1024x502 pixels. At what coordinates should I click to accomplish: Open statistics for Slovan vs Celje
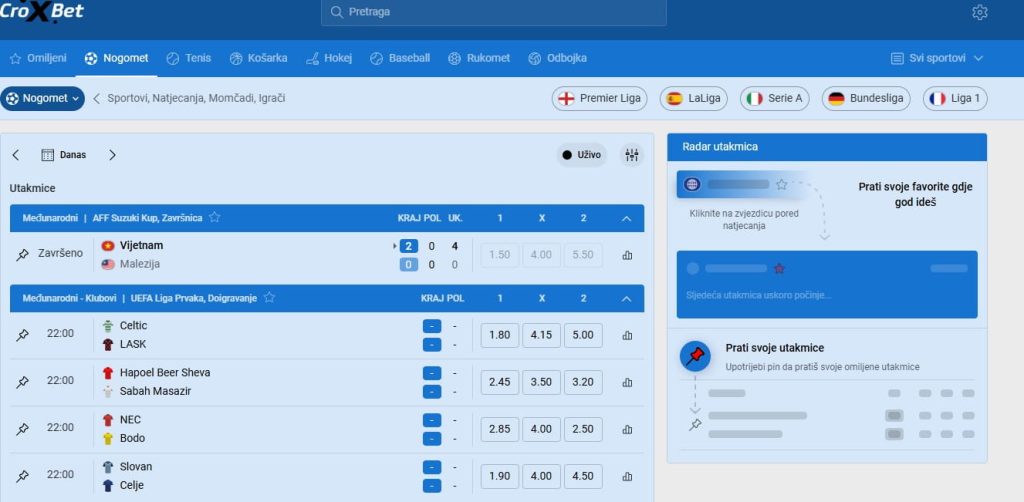click(628, 477)
